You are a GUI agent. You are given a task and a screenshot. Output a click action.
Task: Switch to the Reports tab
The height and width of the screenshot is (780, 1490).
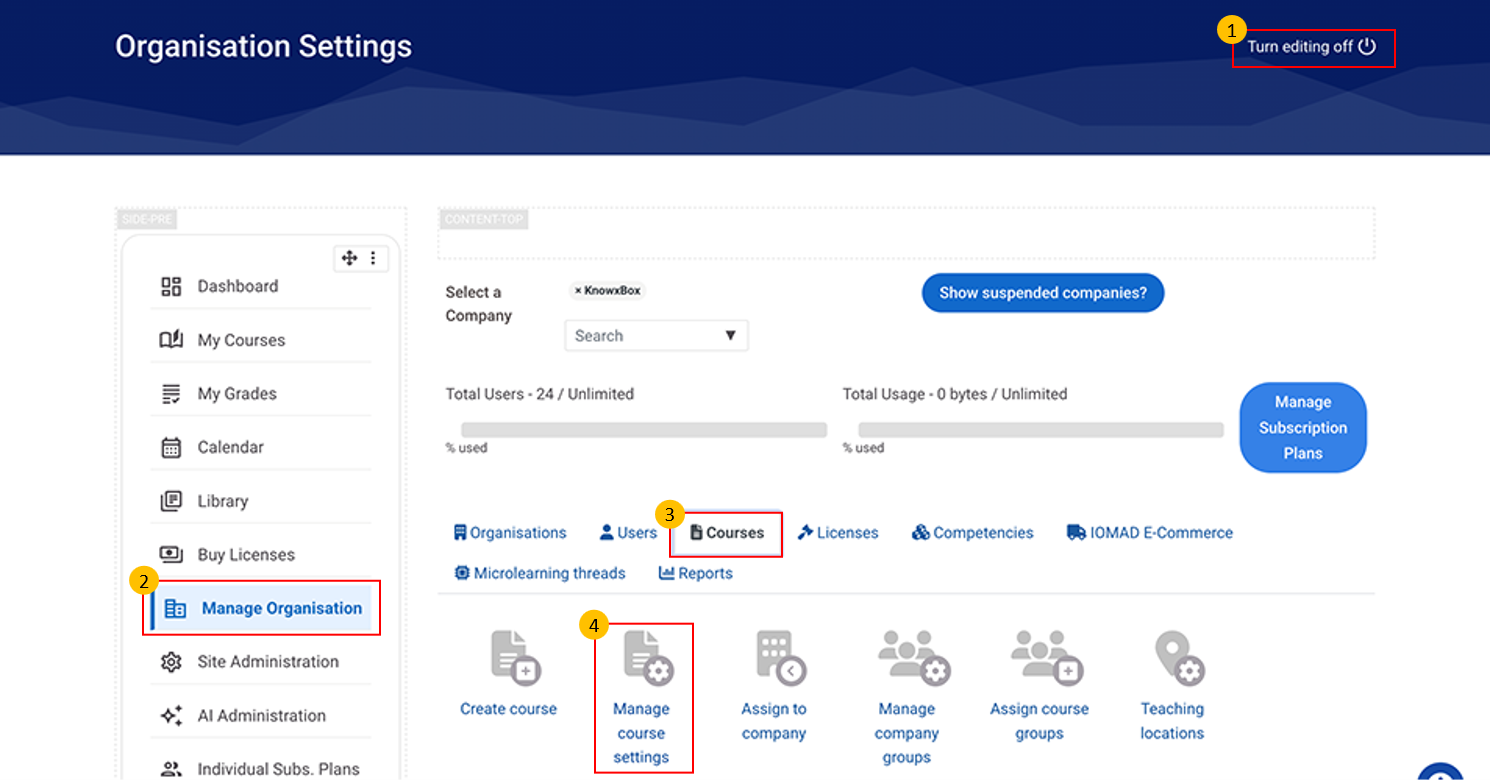click(696, 573)
